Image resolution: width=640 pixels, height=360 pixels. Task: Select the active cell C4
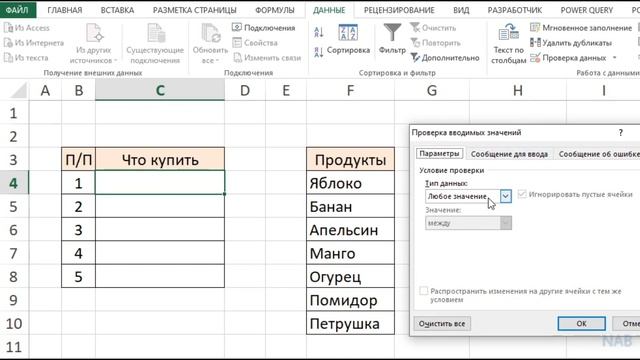(160, 183)
